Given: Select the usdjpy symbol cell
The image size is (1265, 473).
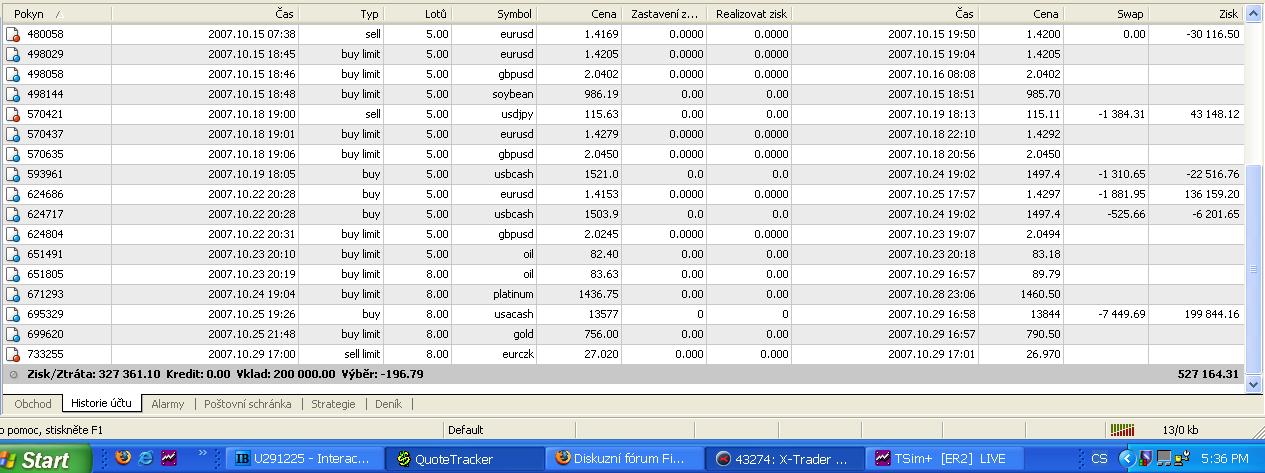Looking at the screenshot, I should (x=497, y=114).
